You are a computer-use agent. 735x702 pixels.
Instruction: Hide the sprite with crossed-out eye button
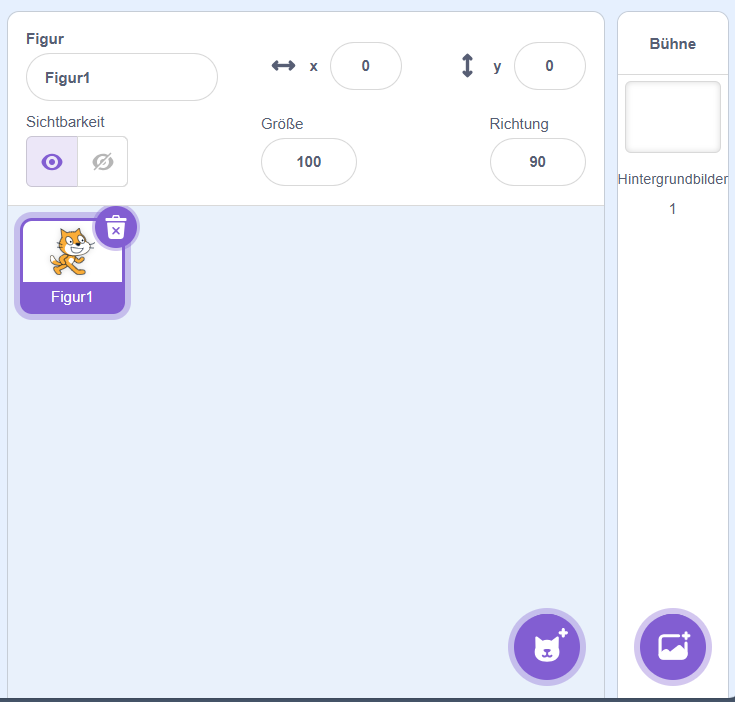click(103, 162)
